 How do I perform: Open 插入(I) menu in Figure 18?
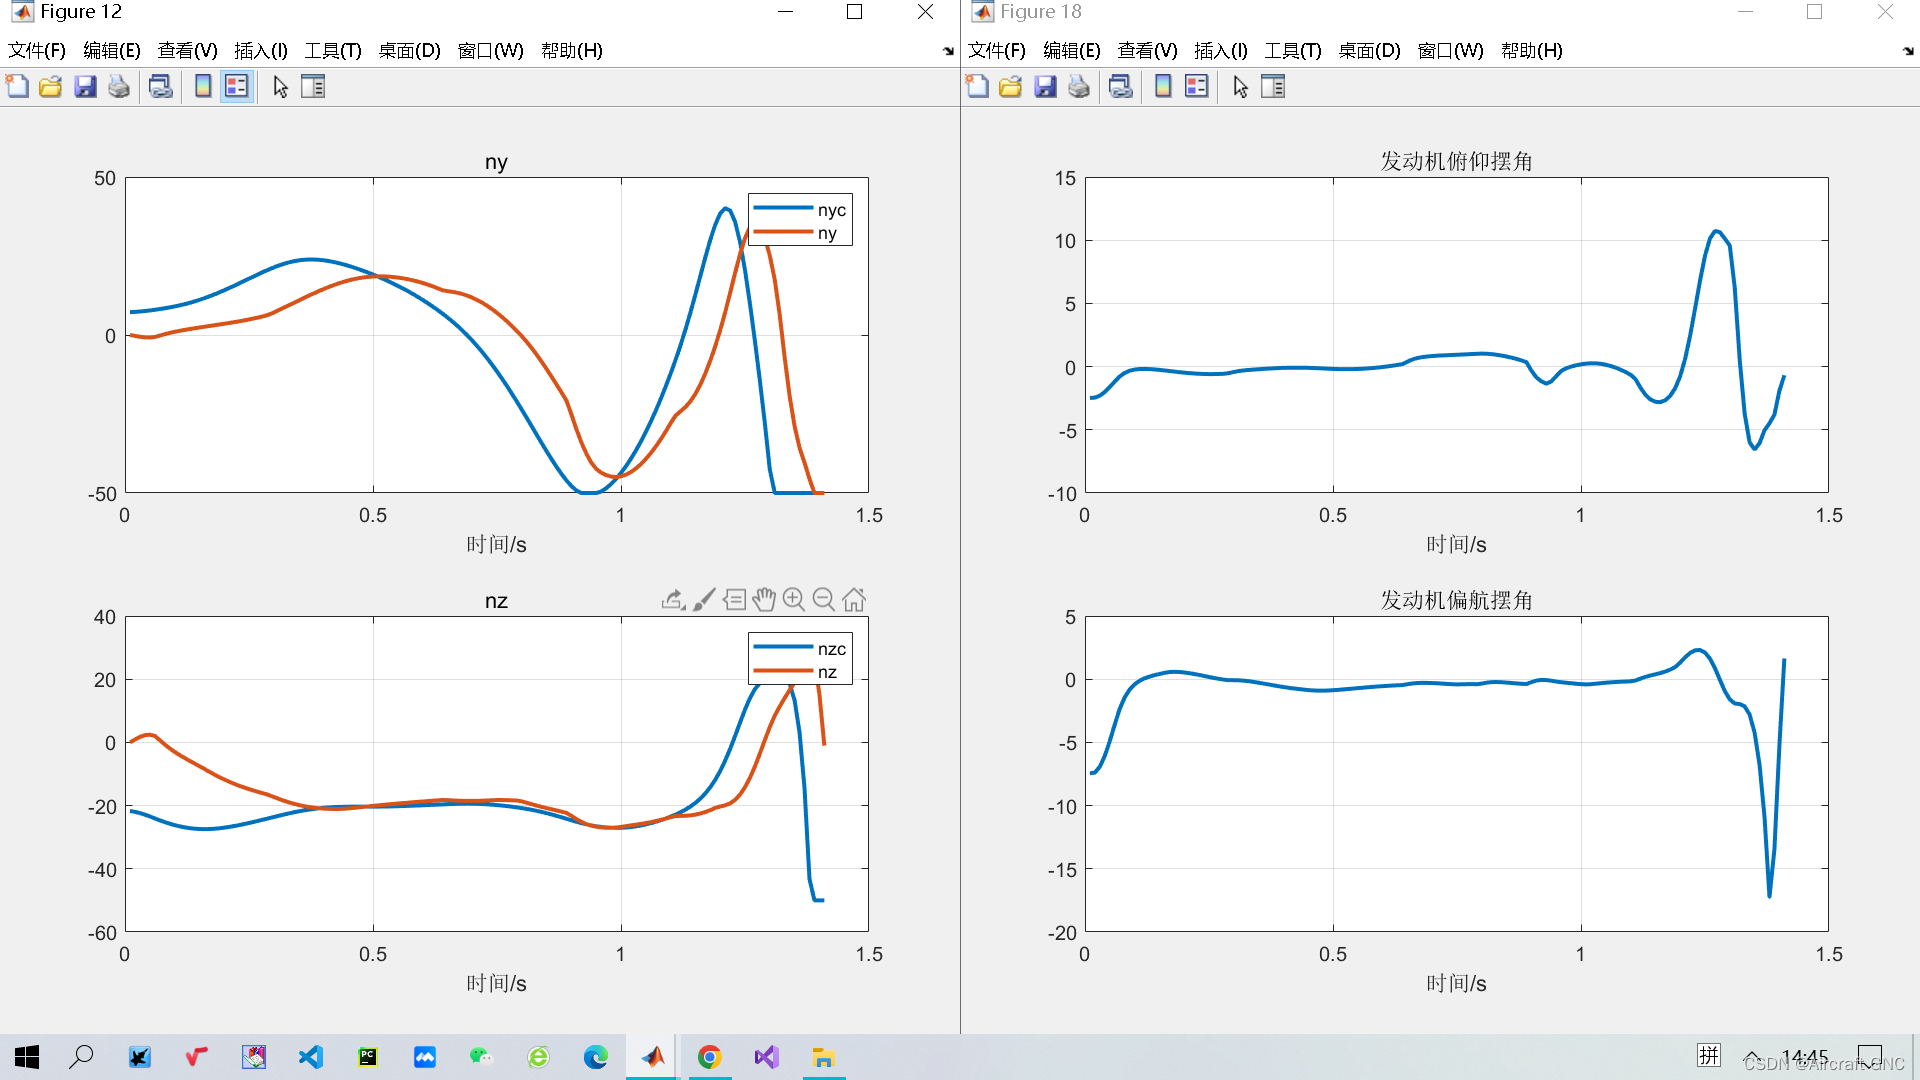(1220, 51)
